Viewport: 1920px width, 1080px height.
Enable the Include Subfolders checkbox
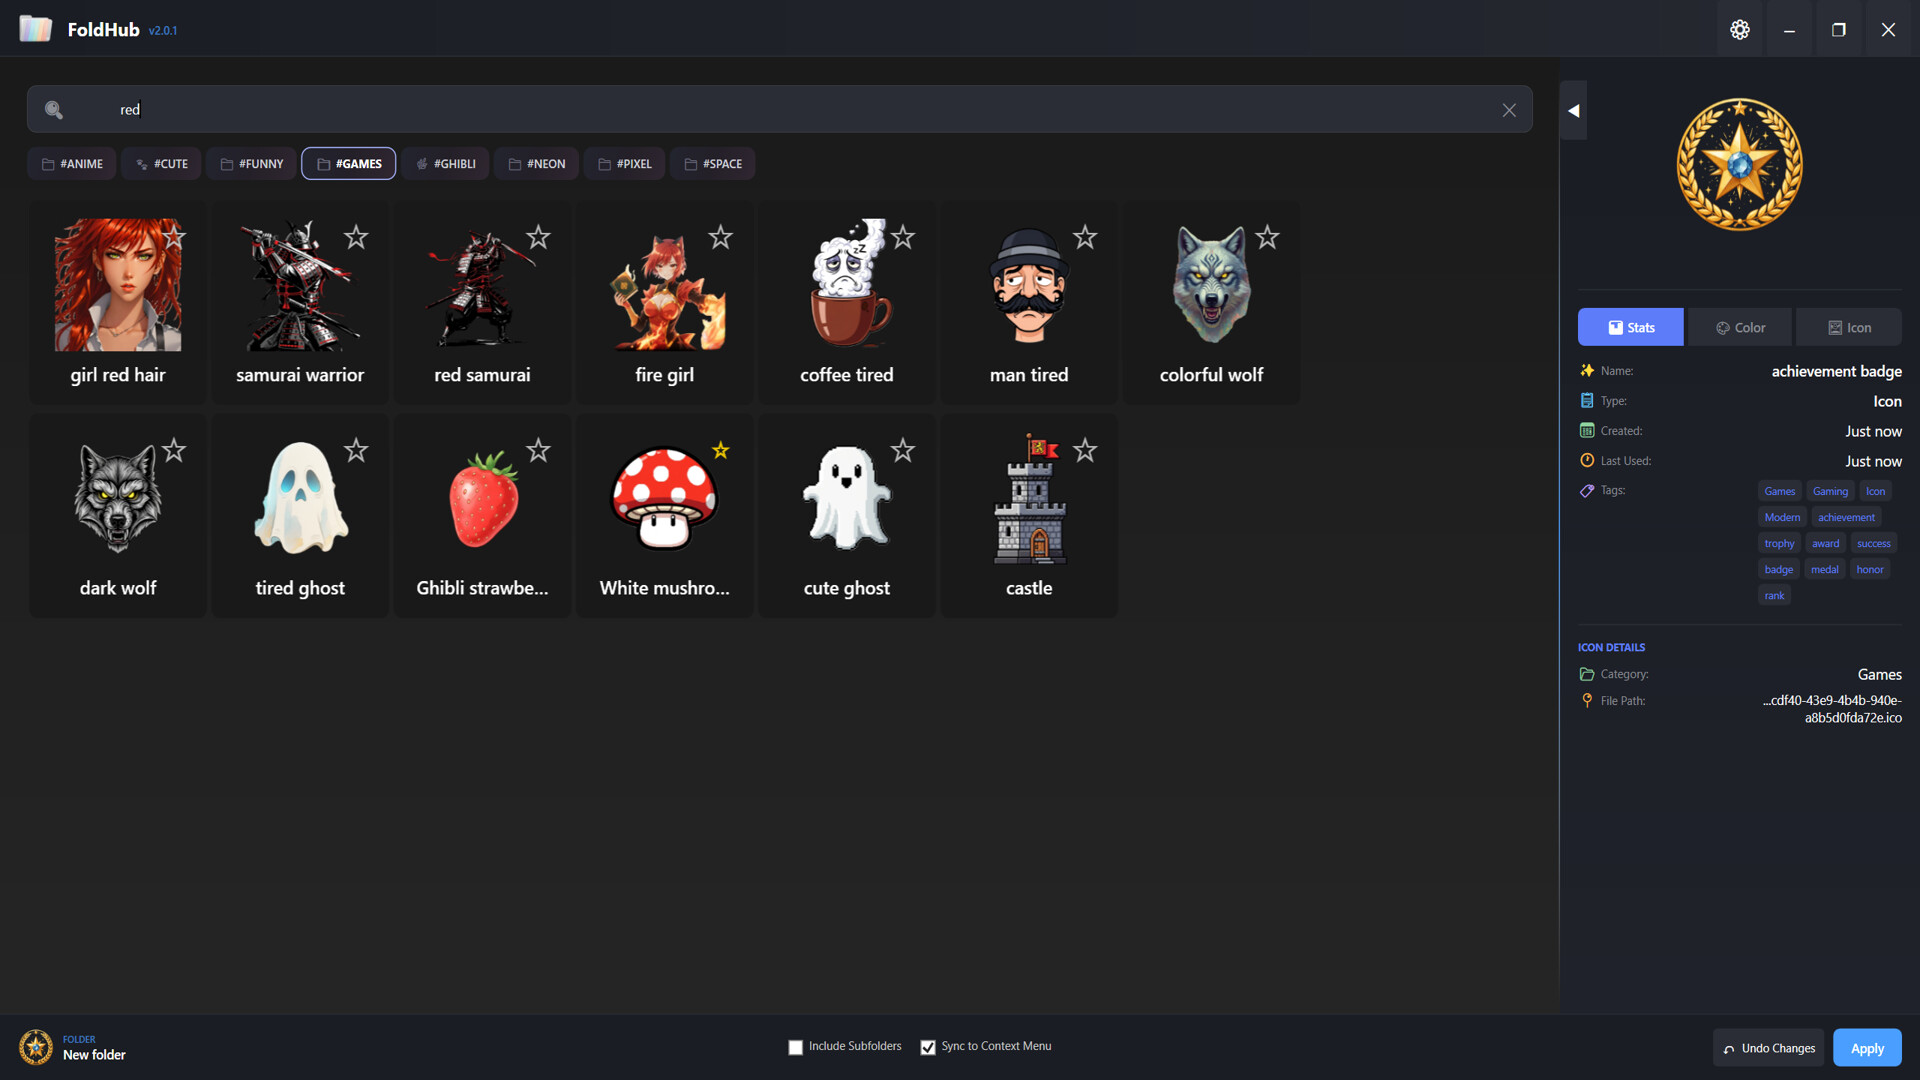[x=795, y=1046]
